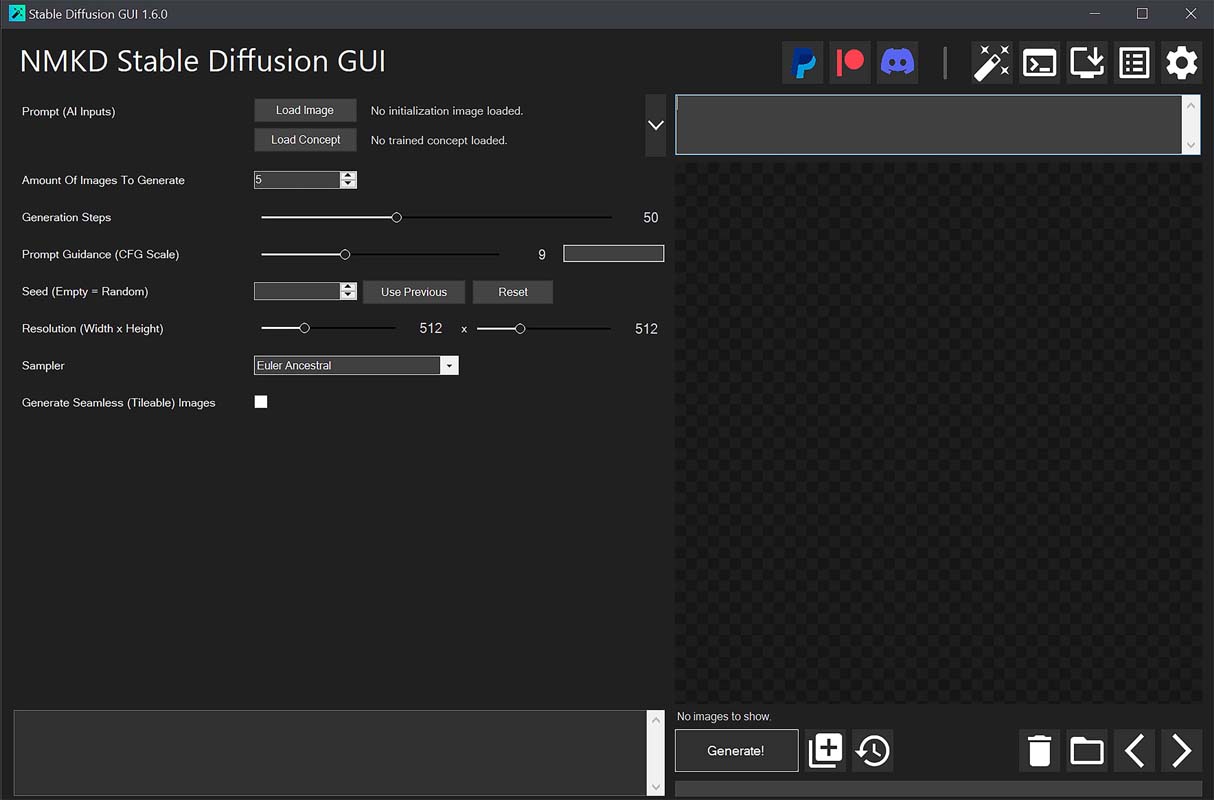The height and width of the screenshot is (800, 1214).
Task: Focus the prompt text input box
Action: tap(929, 125)
